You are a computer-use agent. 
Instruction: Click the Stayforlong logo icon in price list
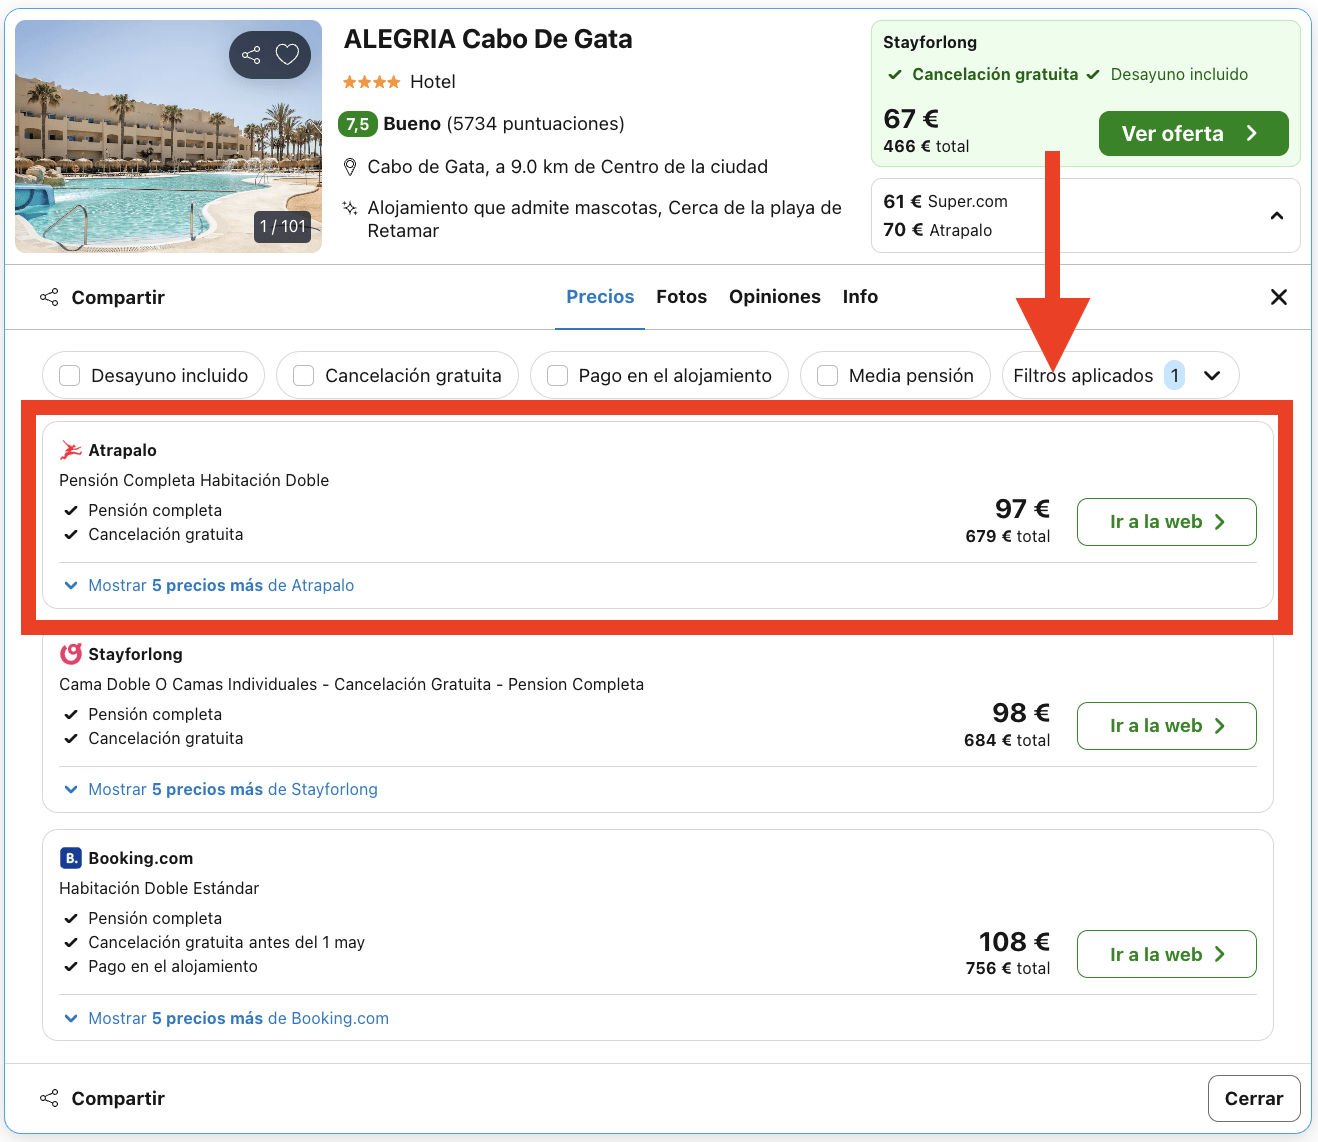coord(71,654)
